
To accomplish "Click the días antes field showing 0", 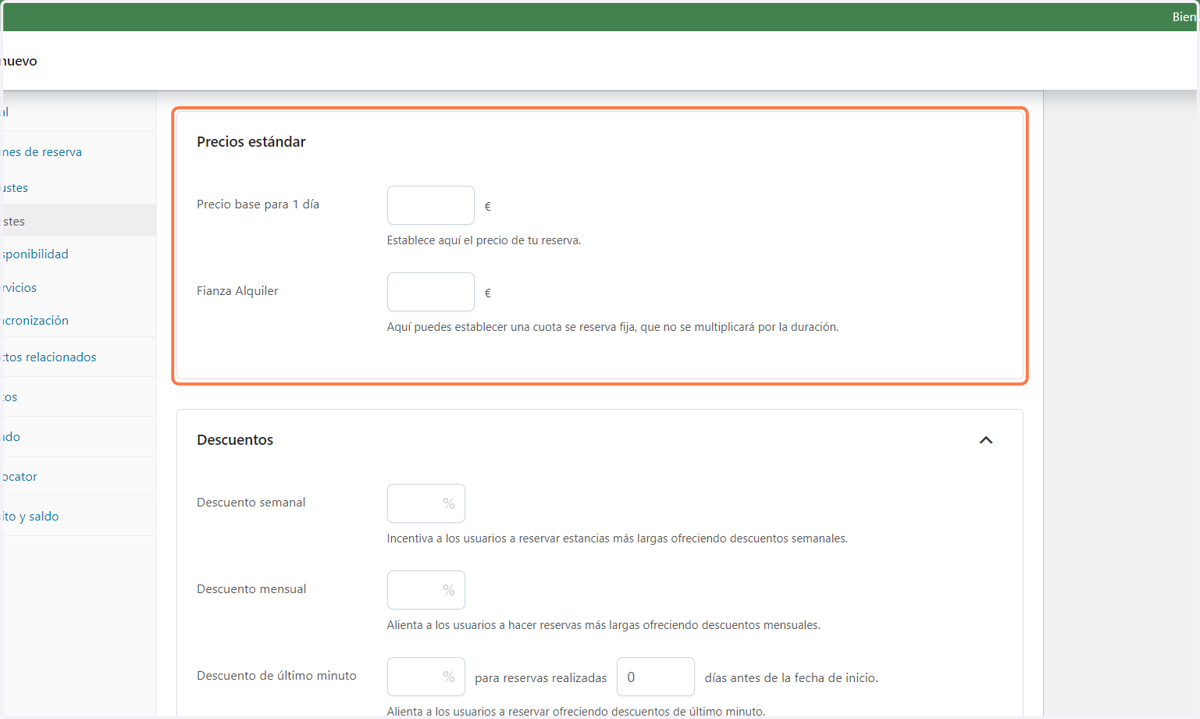I will (656, 677).
